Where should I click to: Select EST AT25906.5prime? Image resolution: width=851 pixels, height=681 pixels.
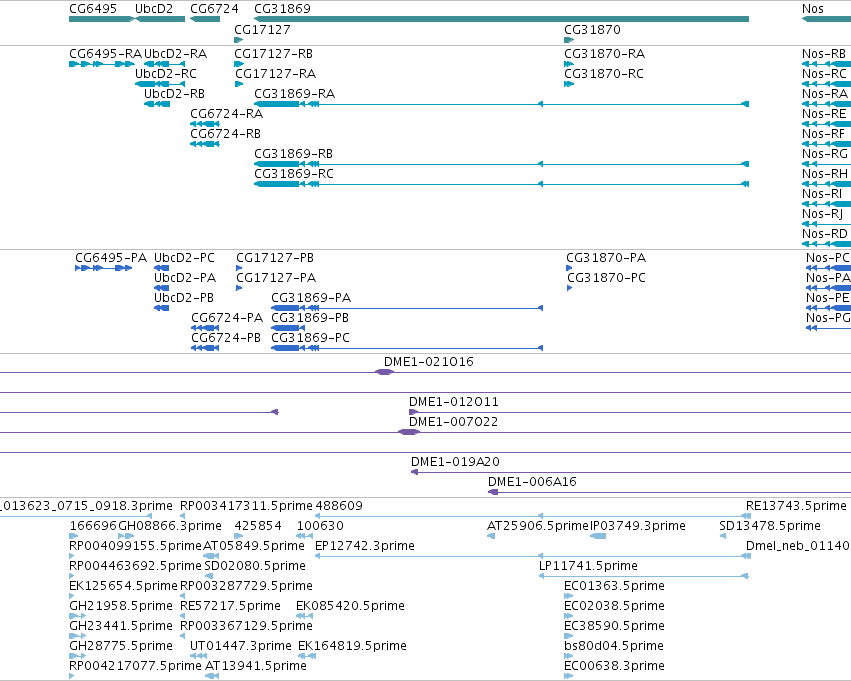pos(538,526)
